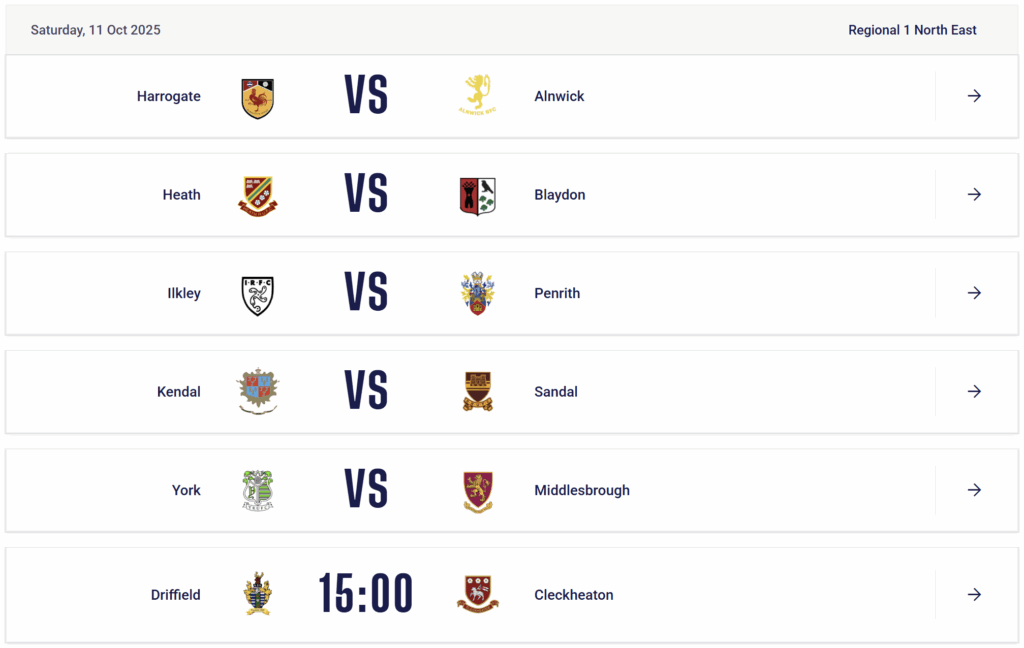Open Harrogate vs Alnwick match arrow
The height and width of the screenshot is (648, 1024).
[974, 96]
